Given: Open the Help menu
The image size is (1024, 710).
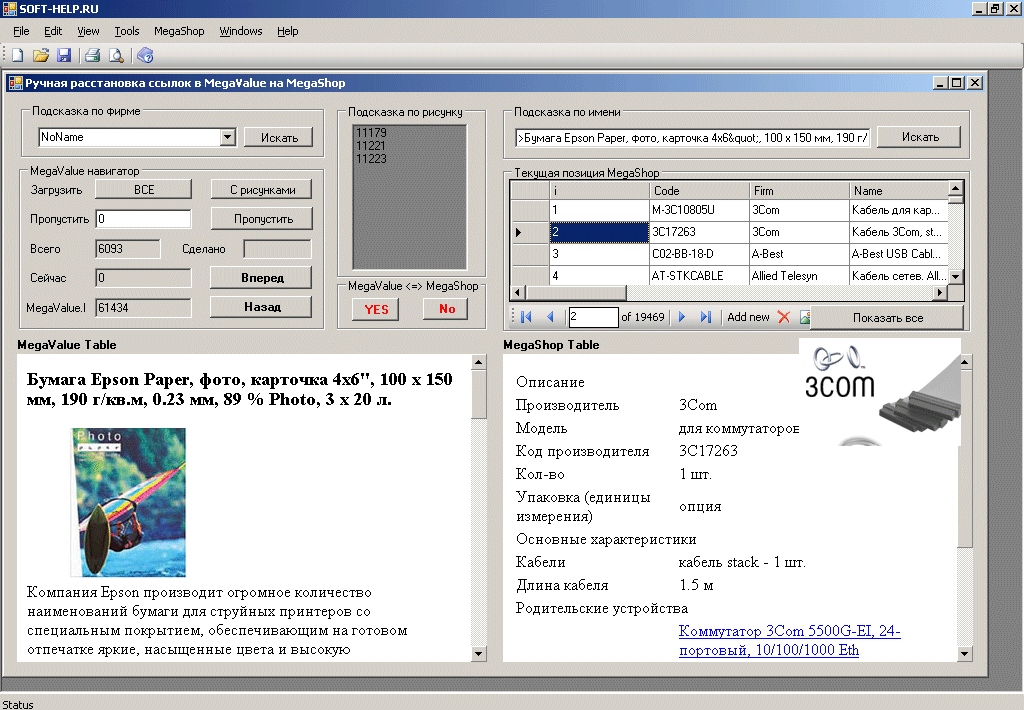Looking at the screenshot, I should pos(287,31).
